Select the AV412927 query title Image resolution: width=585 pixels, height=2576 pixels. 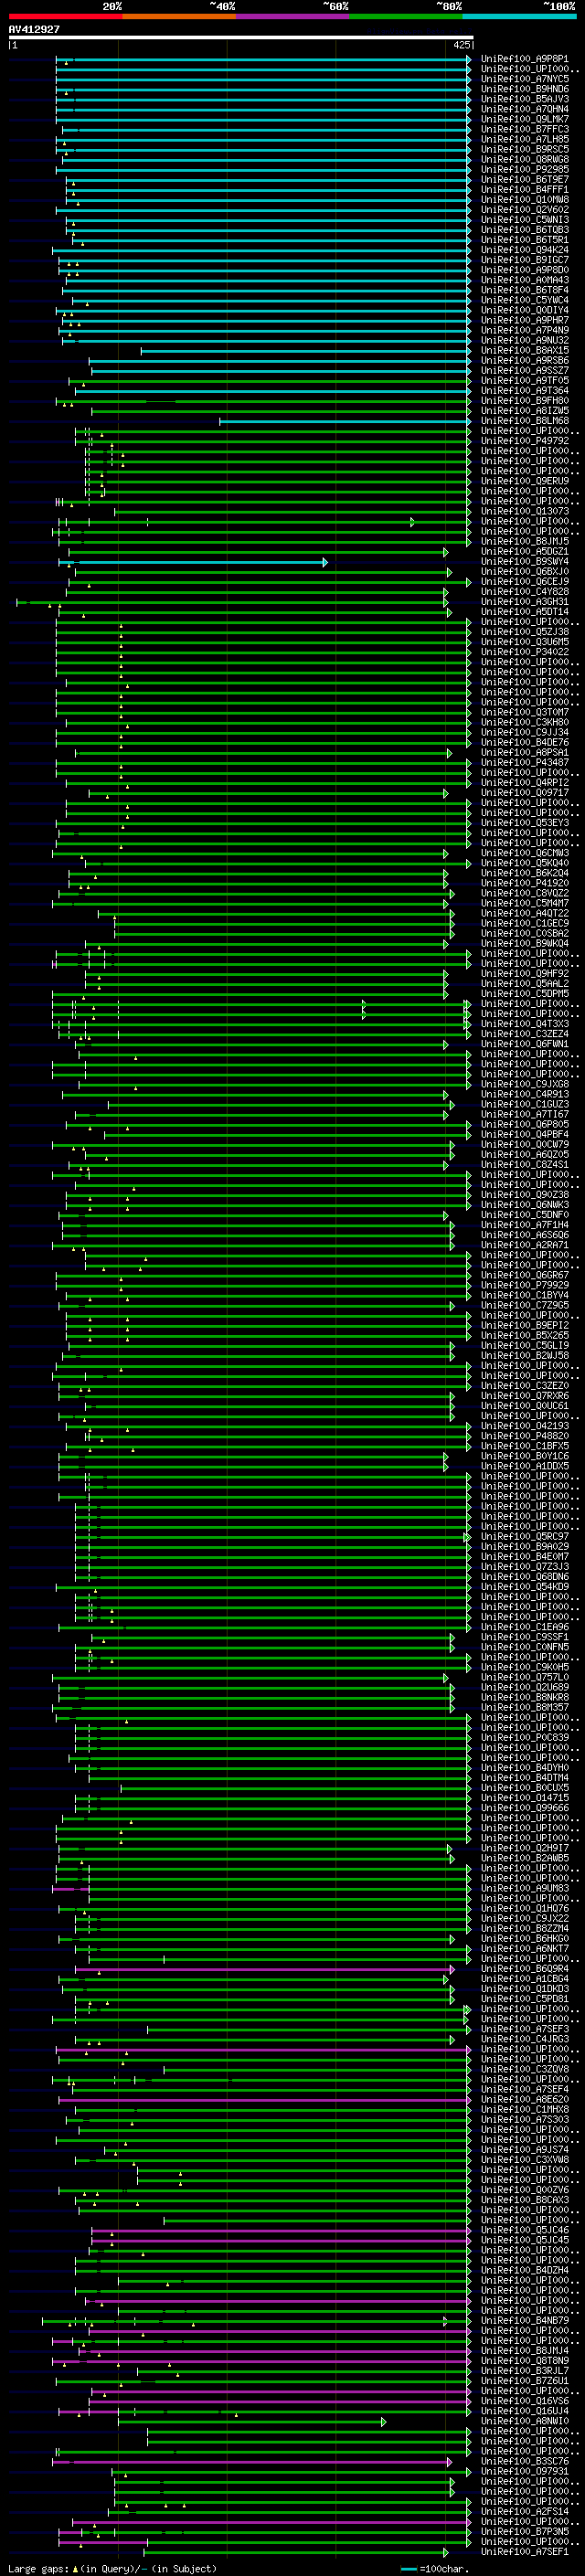coord(34,30)
